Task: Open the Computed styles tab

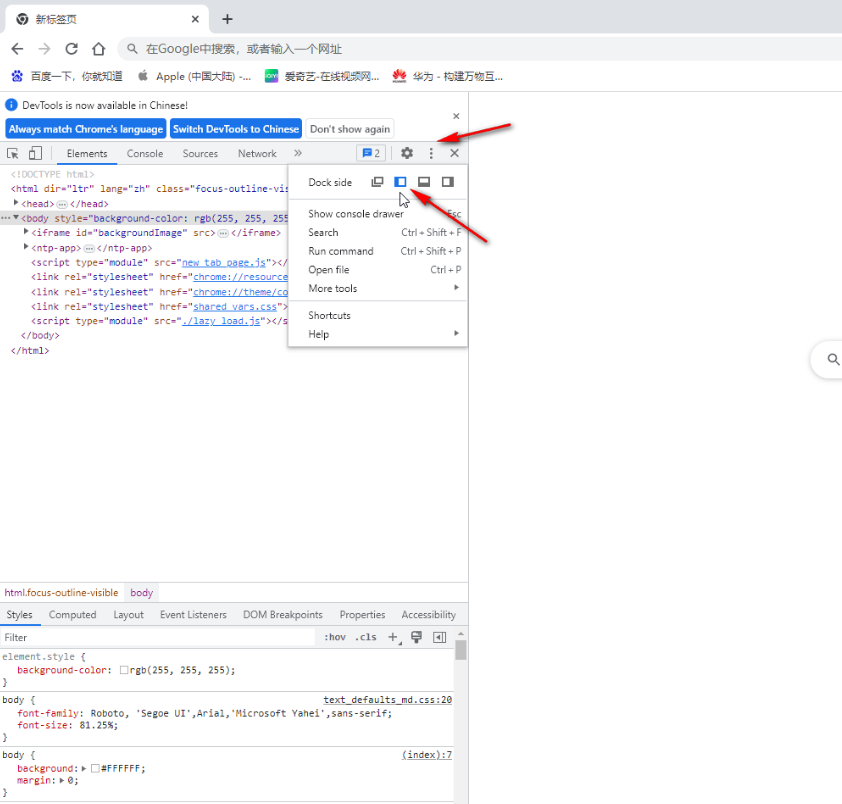Action: click(x=72, y=615)
